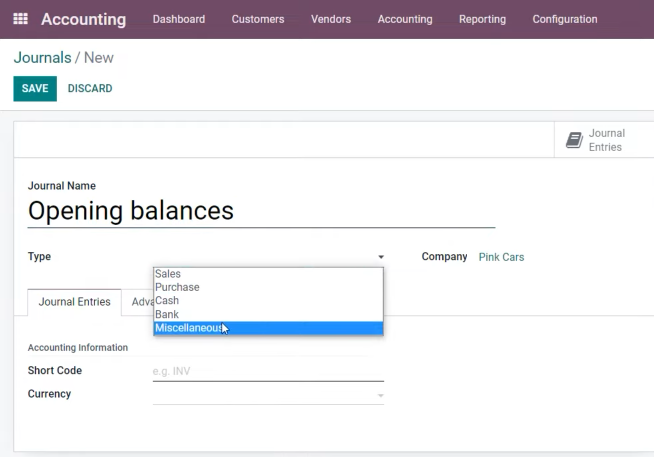Open the Customers menu
The width and height of the screenshot is (654, 457).
coord(258,19)
